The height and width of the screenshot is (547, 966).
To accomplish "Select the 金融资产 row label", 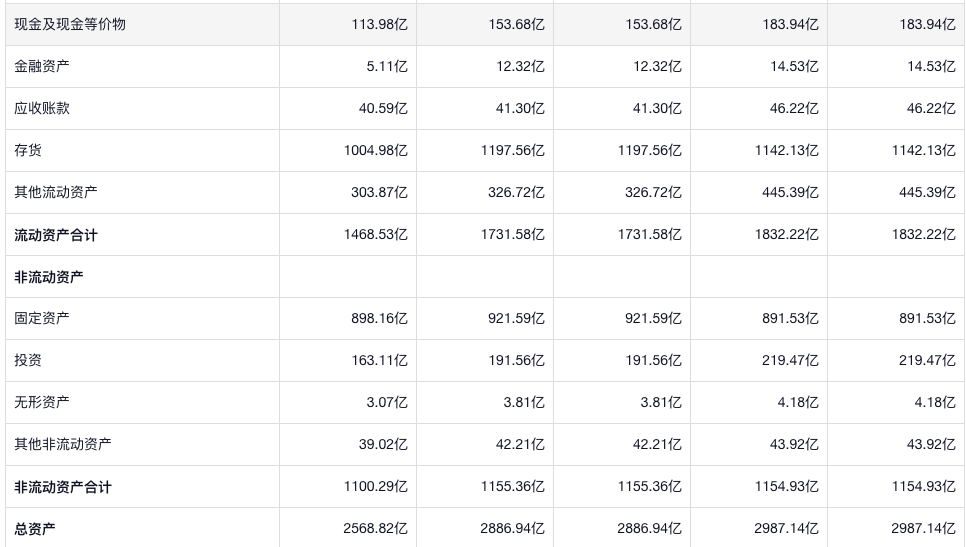I will 42,66.
